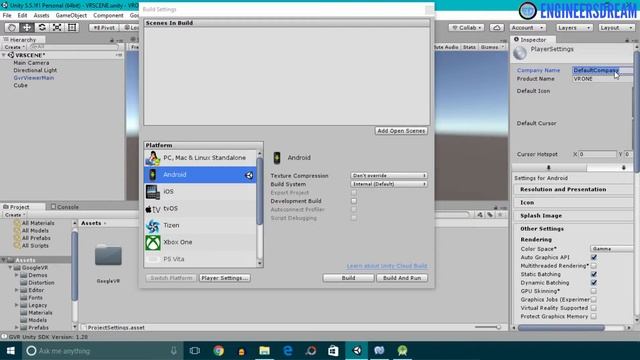Enable Protect Graphics Memory checkbox
The width and height of the screenshot is (640, 360).
coord(594,316)
